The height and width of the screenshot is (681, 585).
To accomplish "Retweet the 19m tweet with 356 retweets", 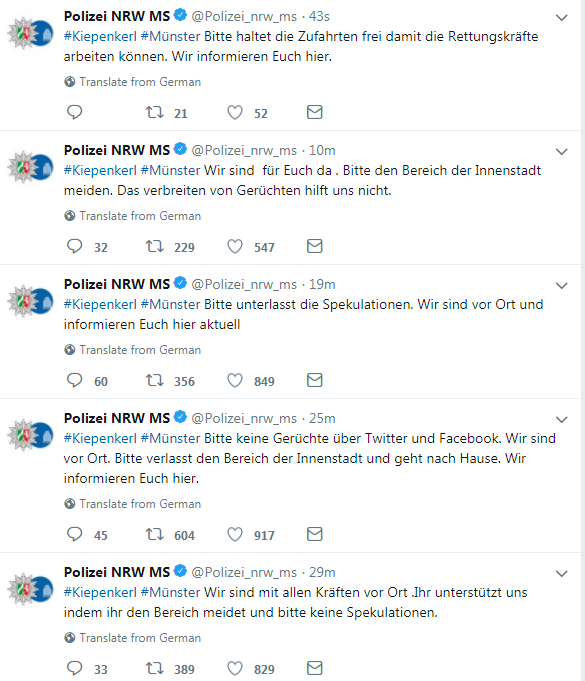I will pyautogui.click(x=154, y=380).
